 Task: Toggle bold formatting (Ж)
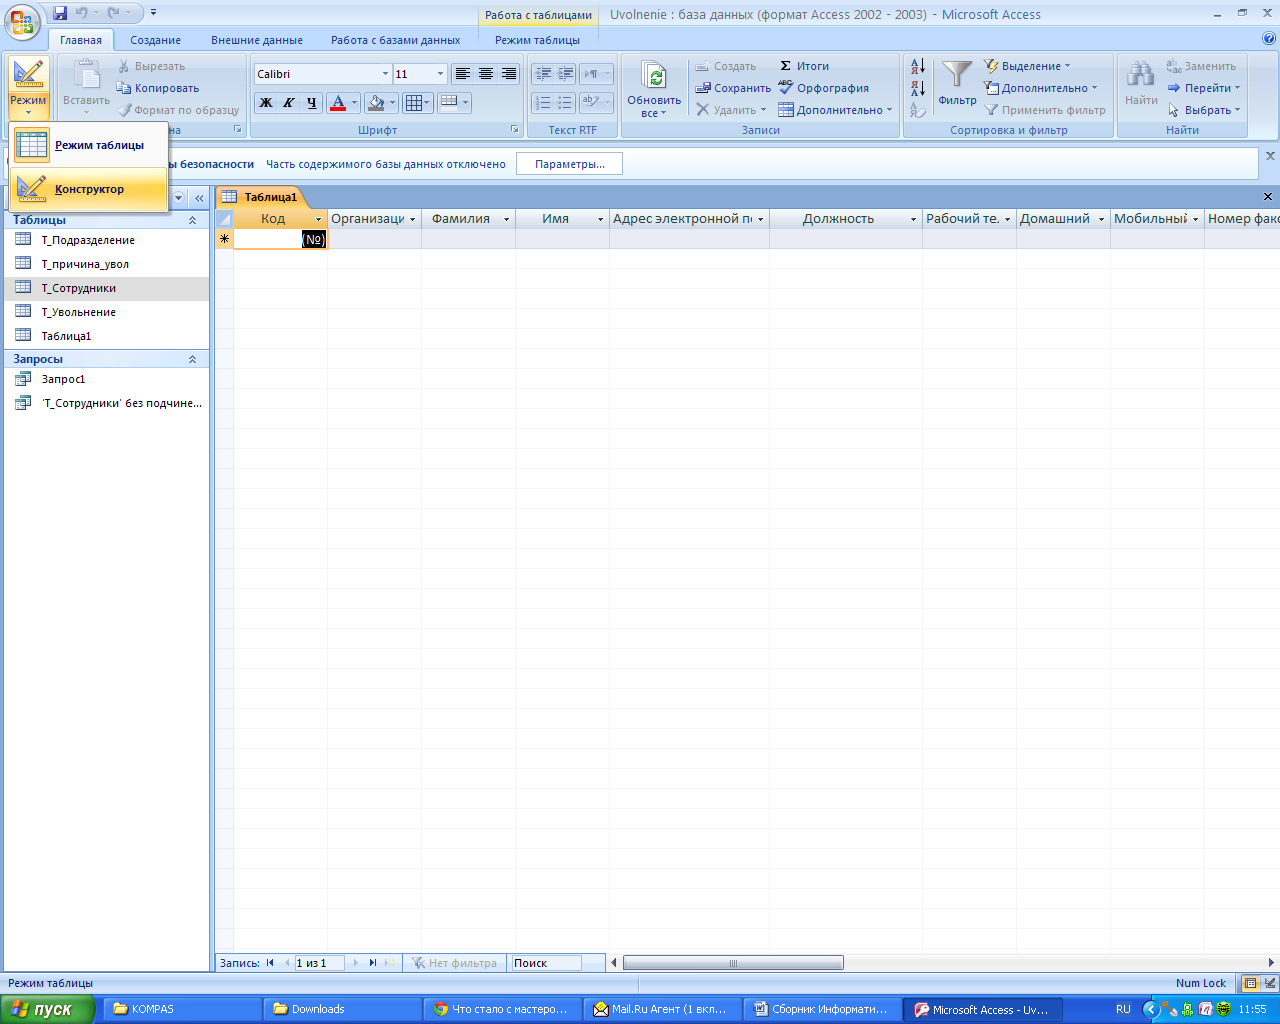click(266, 102)
